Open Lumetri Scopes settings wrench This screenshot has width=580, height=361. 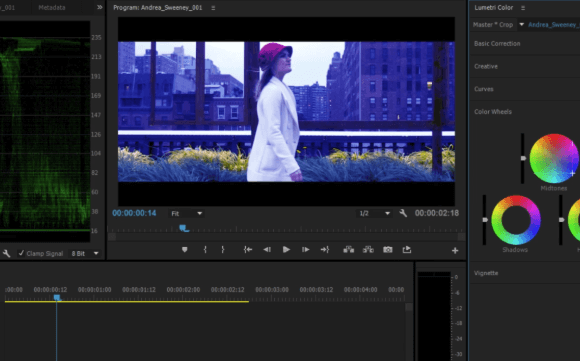tap(6, 253)
